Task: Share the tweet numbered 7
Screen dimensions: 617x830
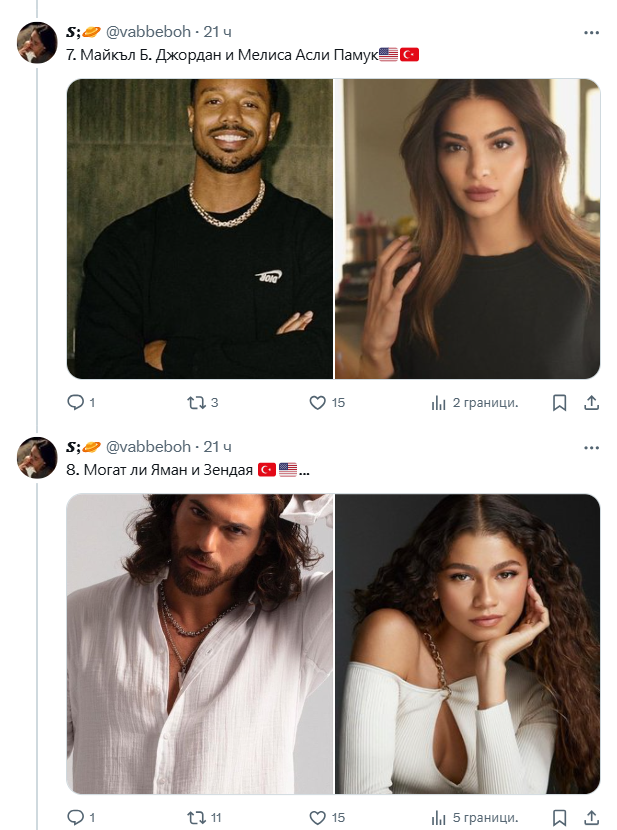Action: (591, 402)
